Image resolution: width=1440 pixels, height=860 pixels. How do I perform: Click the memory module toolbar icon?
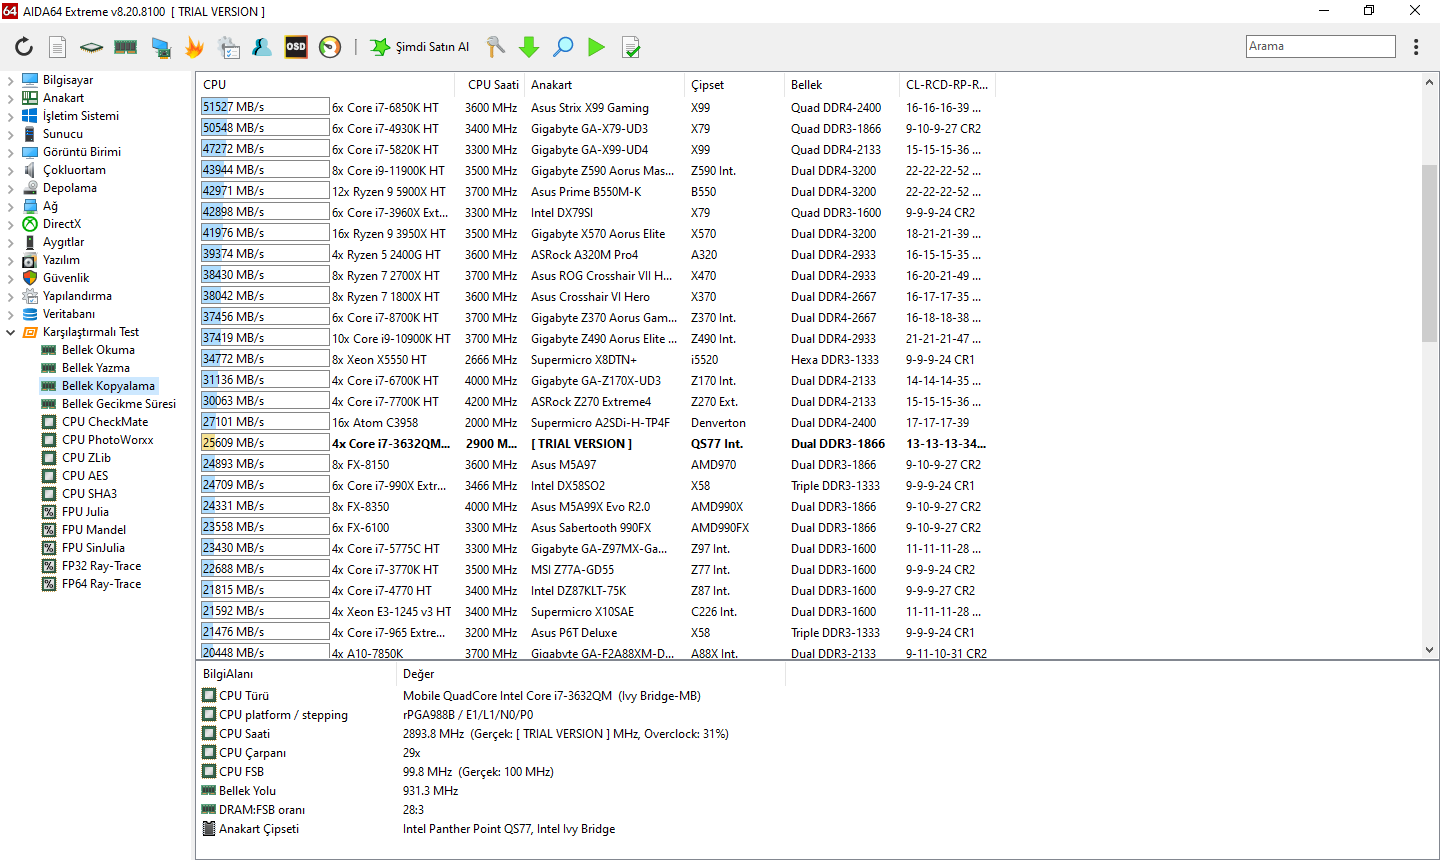click(x=125, y=46)
